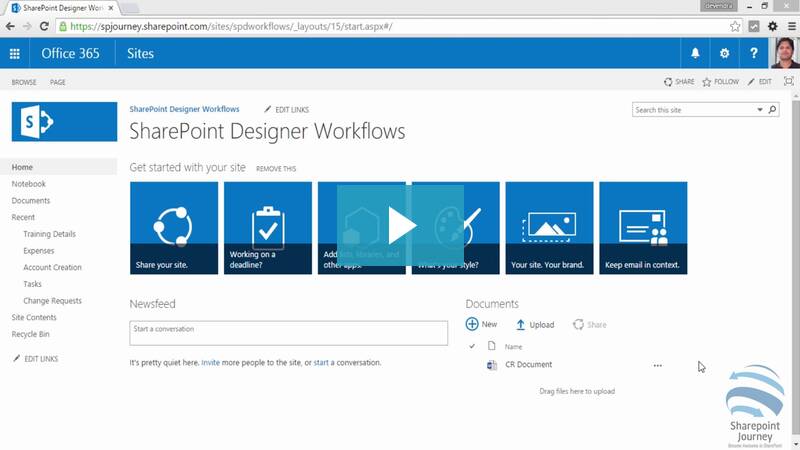Open the notifications bell

coord(695,53)
